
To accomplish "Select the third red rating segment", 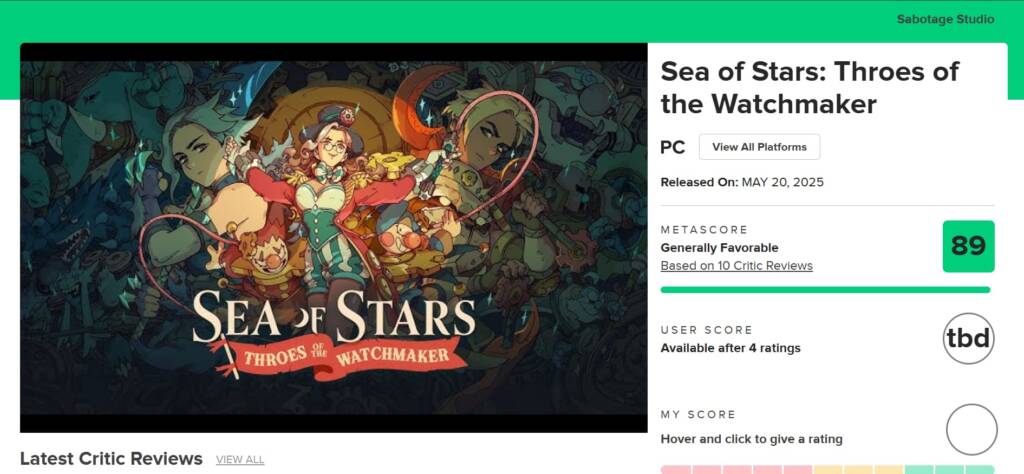I will [737, 469].
